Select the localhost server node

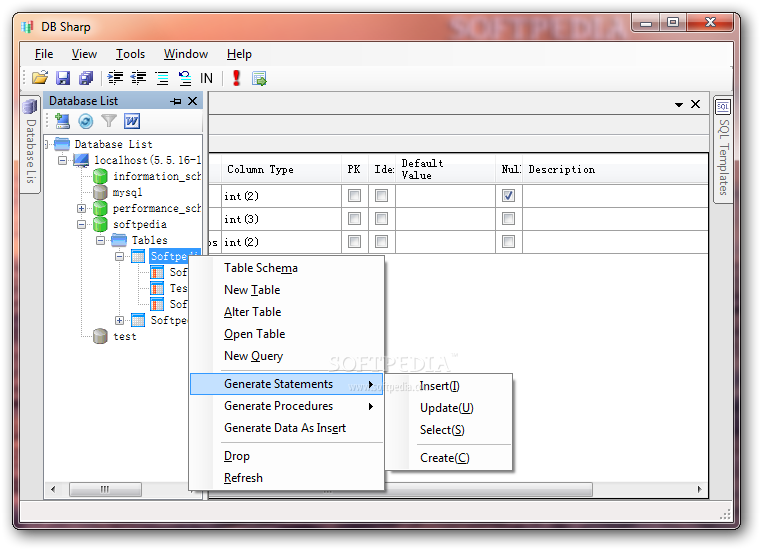(x=148, y=160)
